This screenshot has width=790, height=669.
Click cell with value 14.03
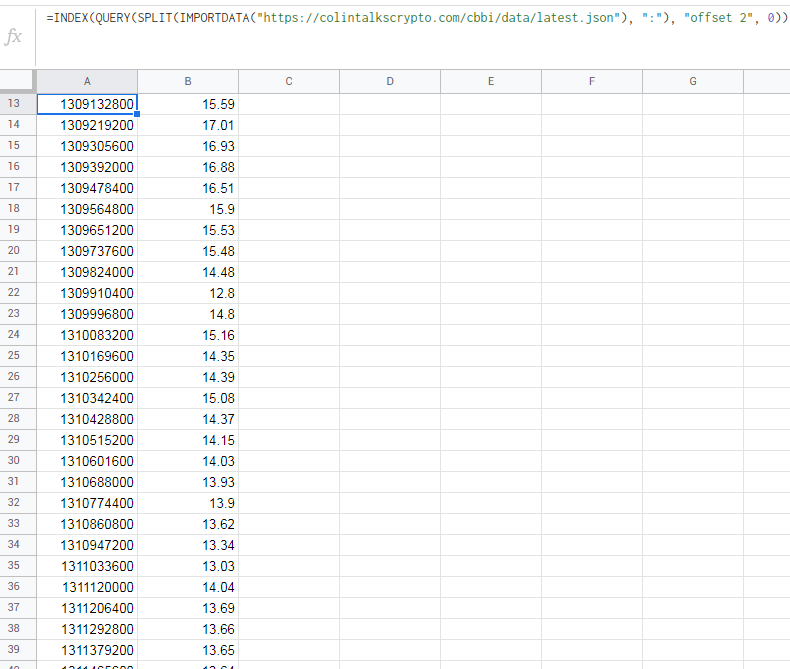[188, 461]
